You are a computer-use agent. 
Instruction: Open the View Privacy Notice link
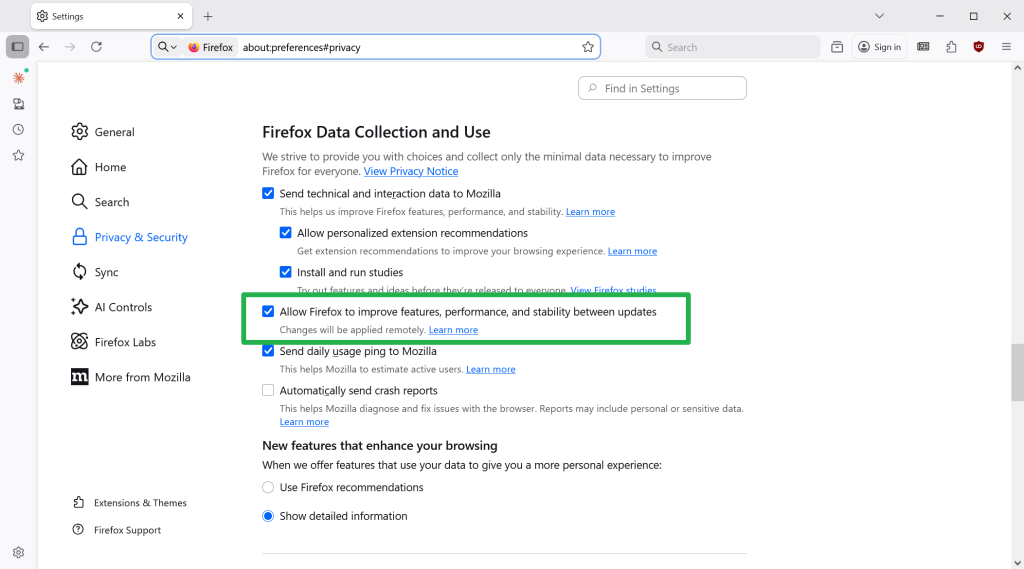410,172
